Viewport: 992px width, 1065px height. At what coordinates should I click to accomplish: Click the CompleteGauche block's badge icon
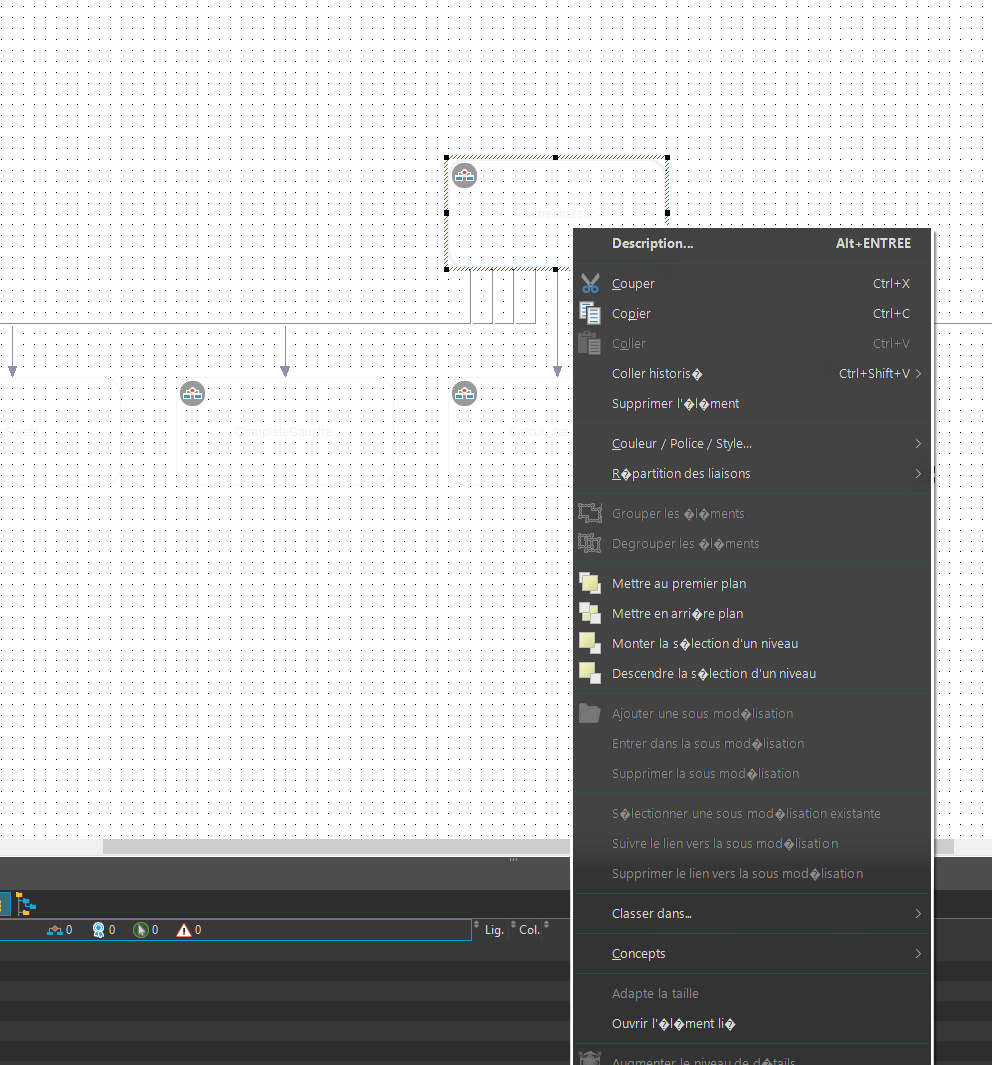coord(193,394)
